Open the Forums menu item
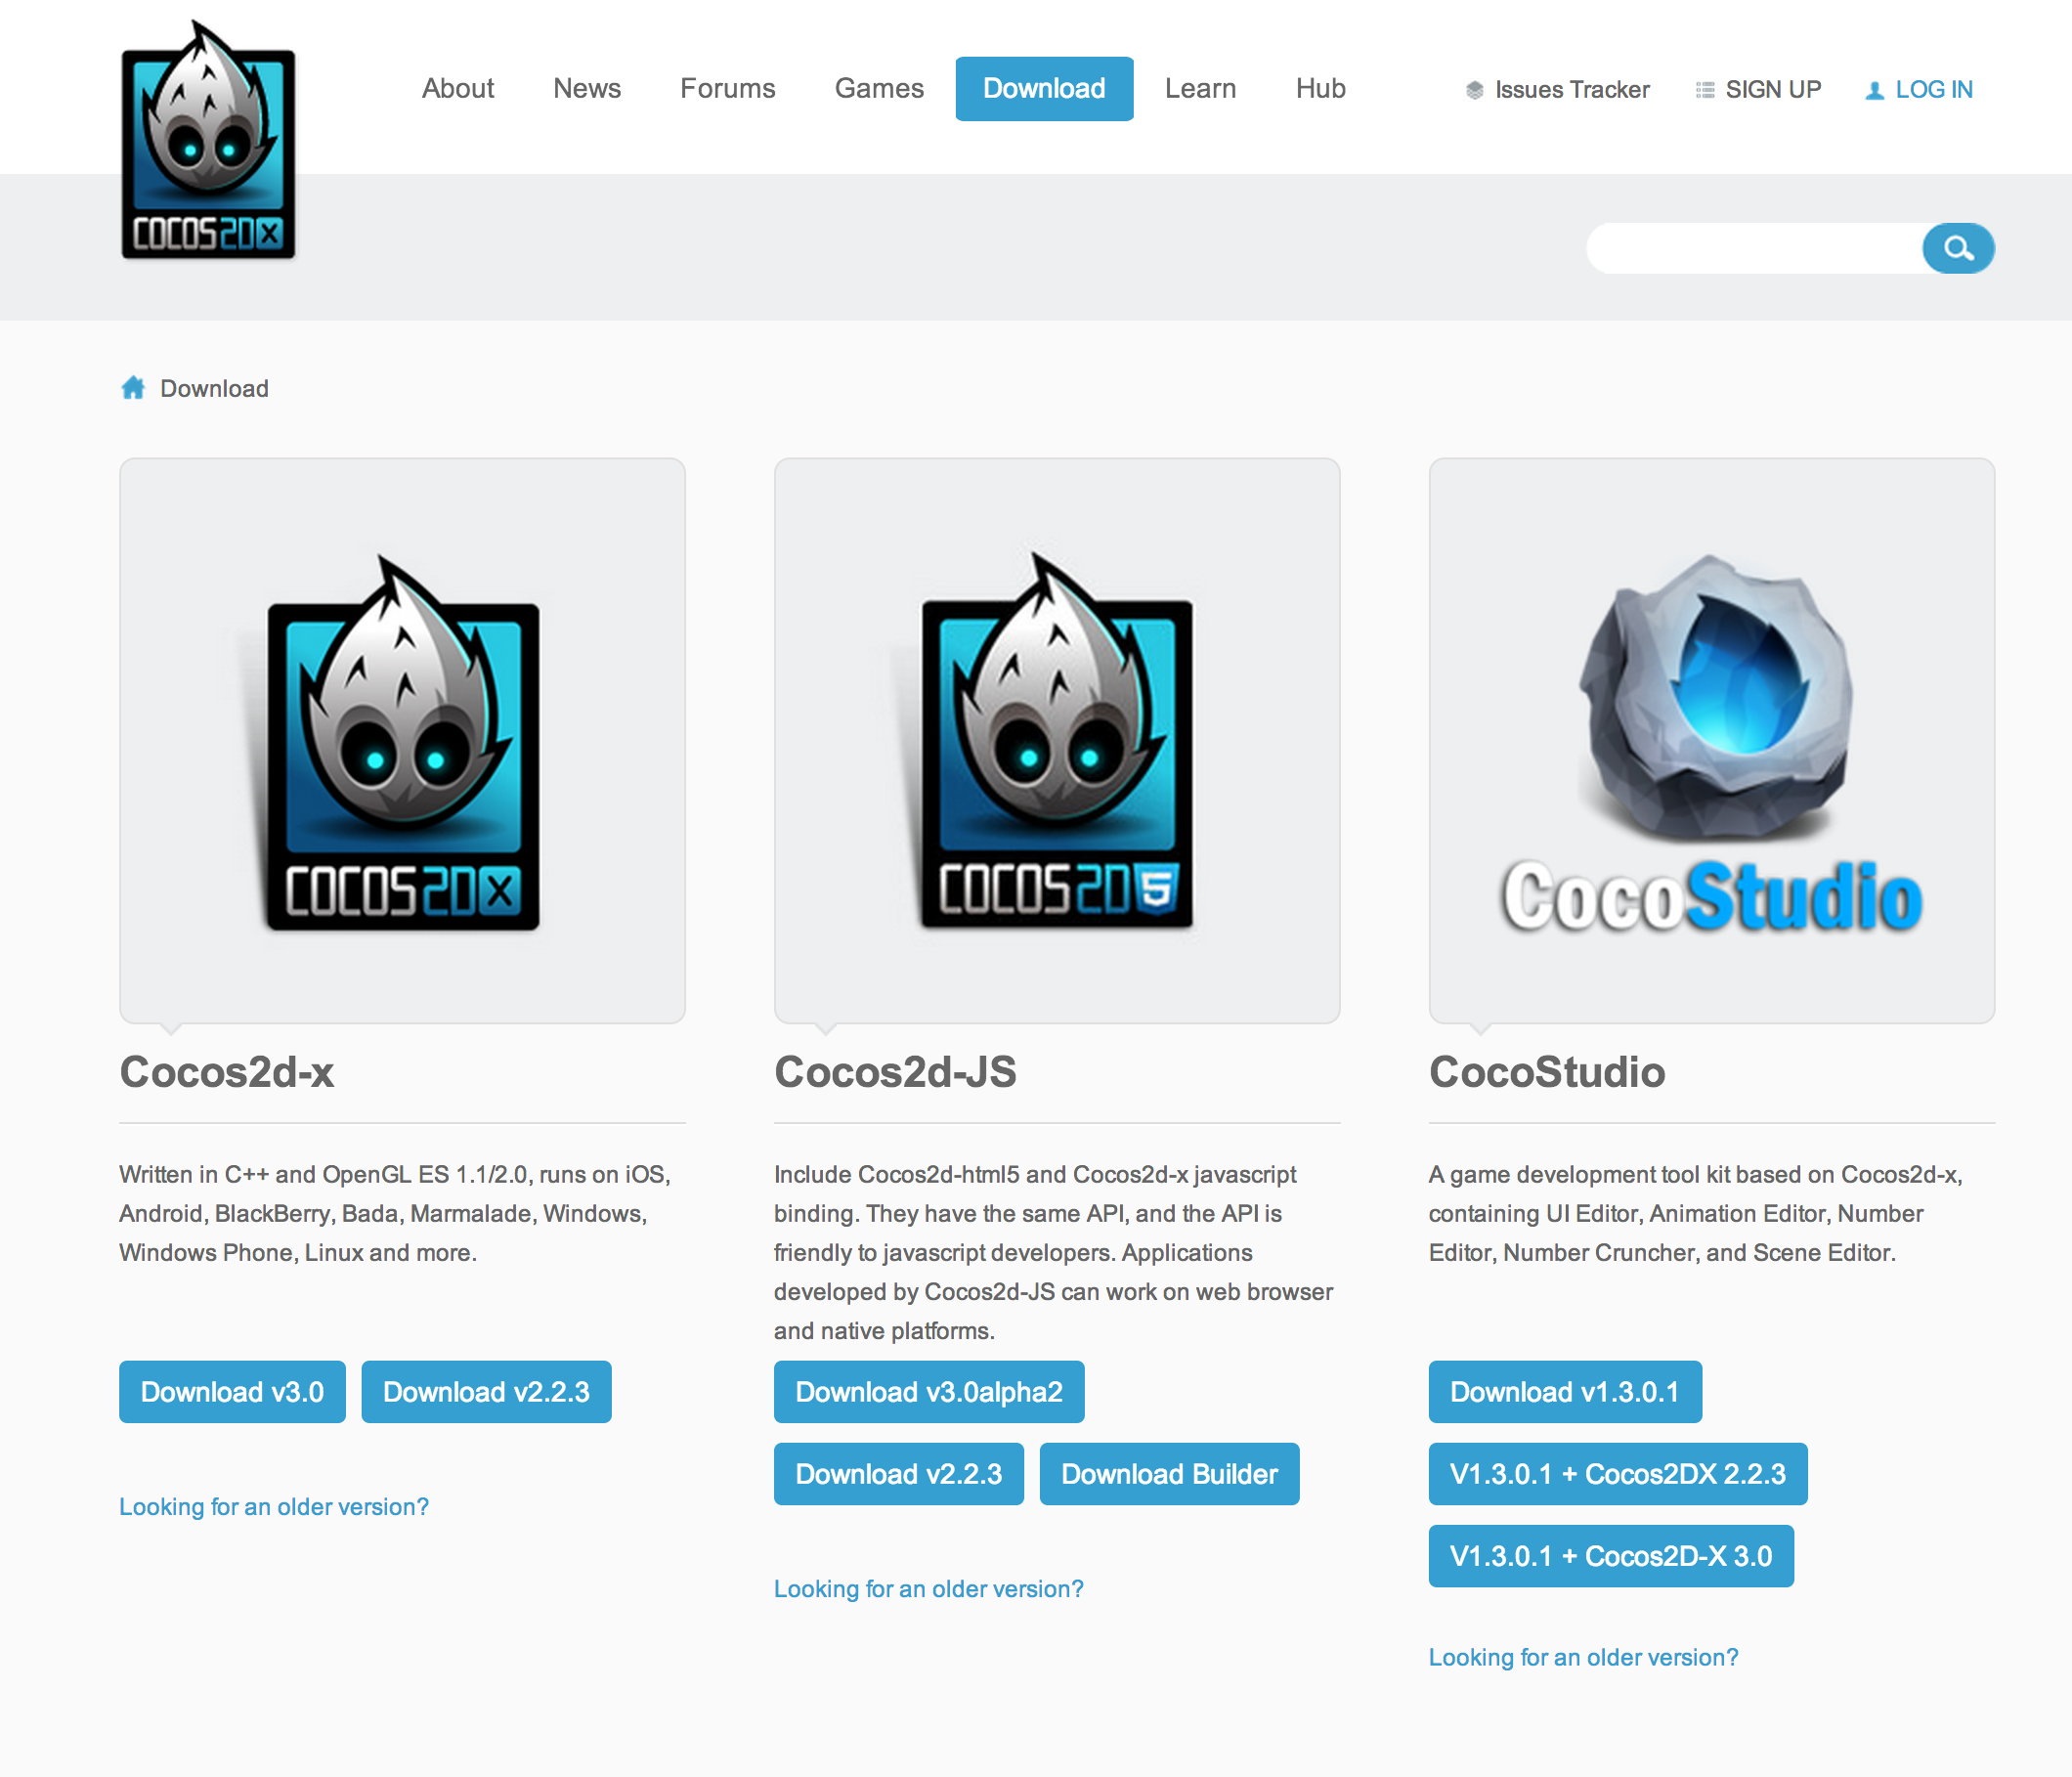Viewport: 2072px width, 1777px height. pos(728,88)
